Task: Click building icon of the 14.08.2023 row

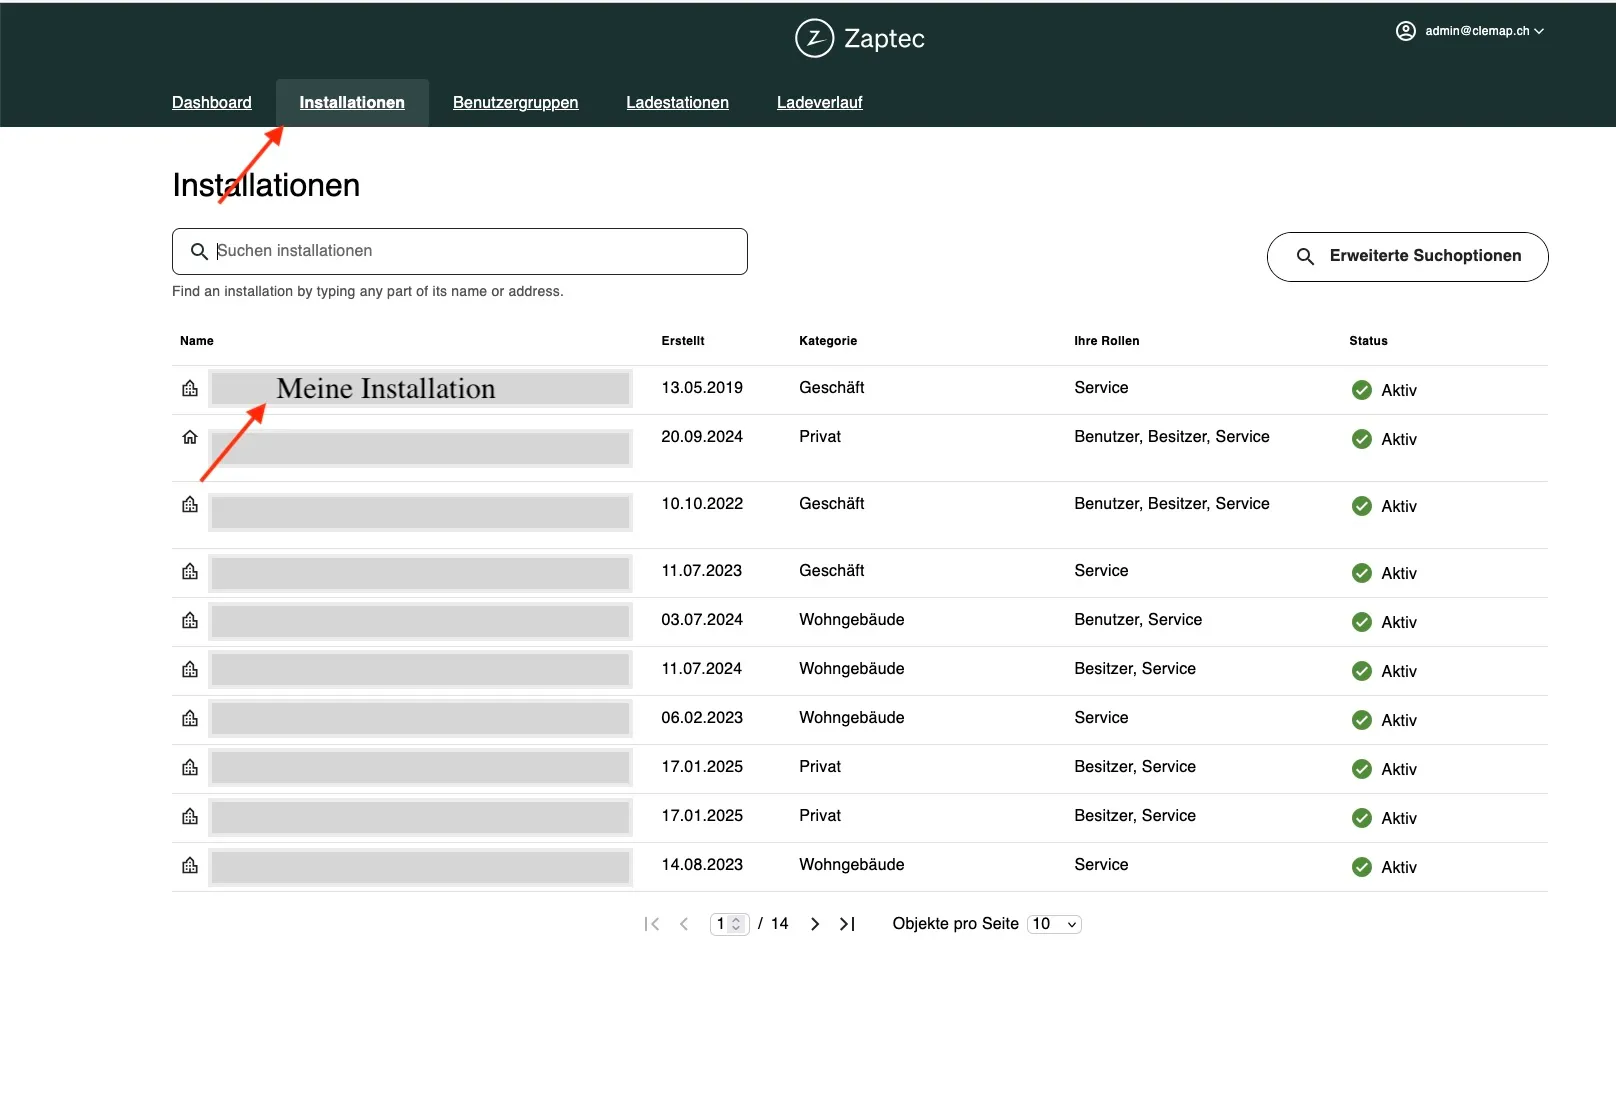Action: (x=190, y=865)
